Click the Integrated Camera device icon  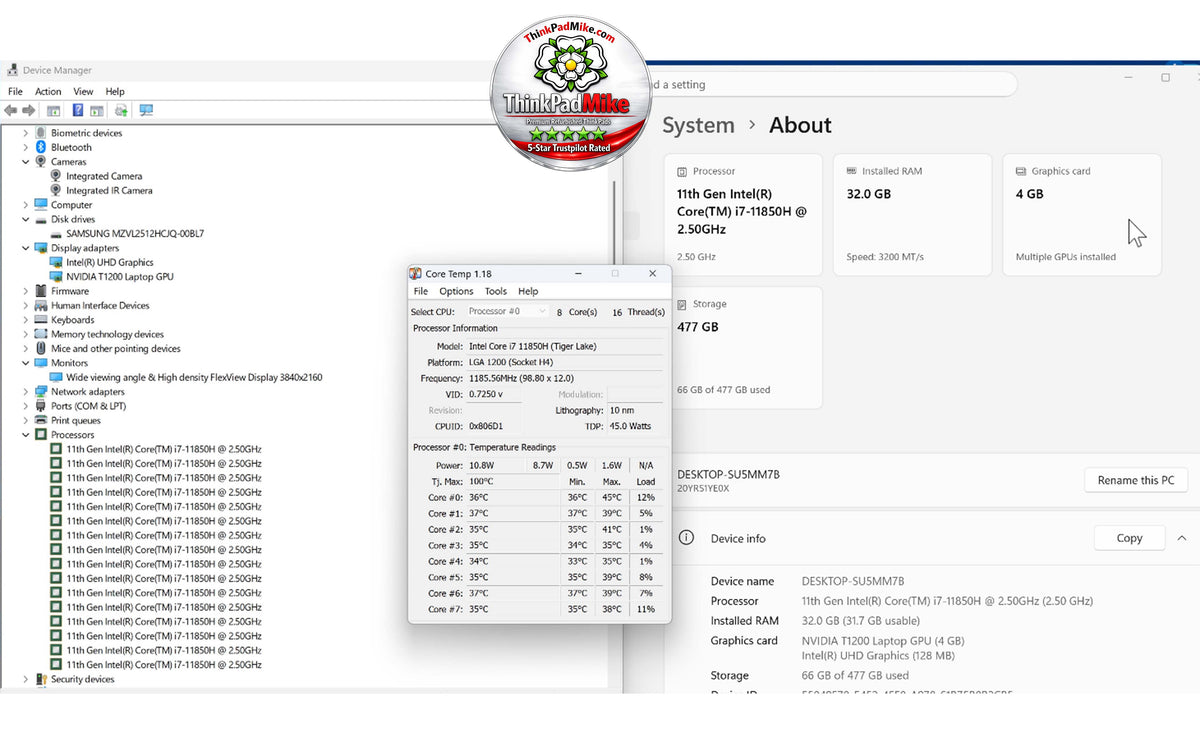click(x=56, y=176)
